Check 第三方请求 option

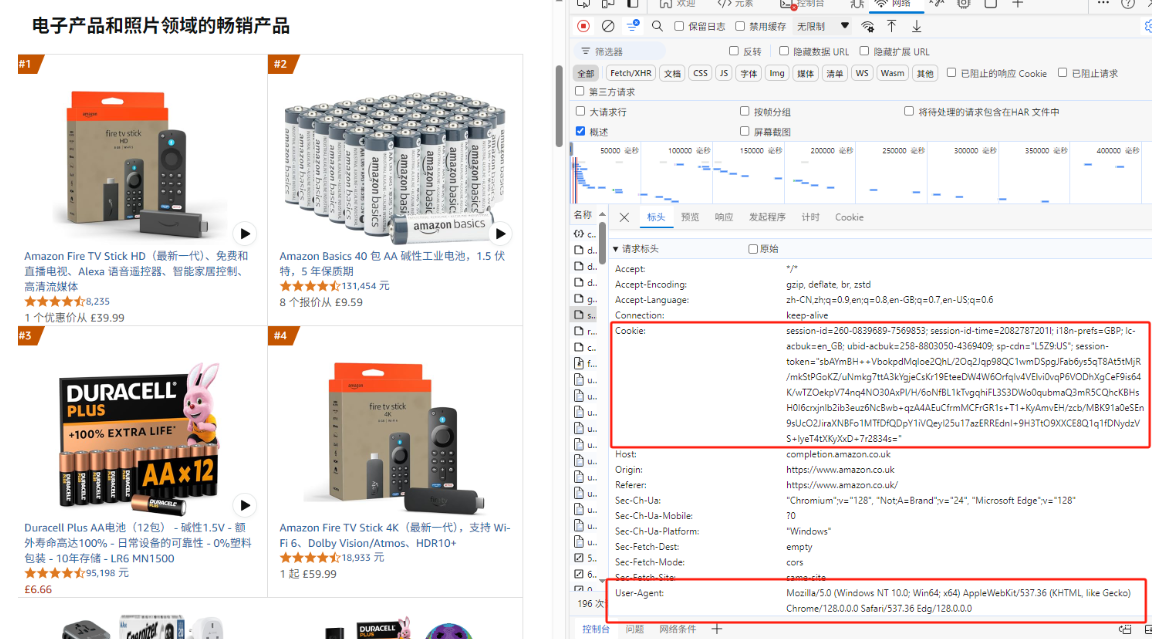coord(579,91)
